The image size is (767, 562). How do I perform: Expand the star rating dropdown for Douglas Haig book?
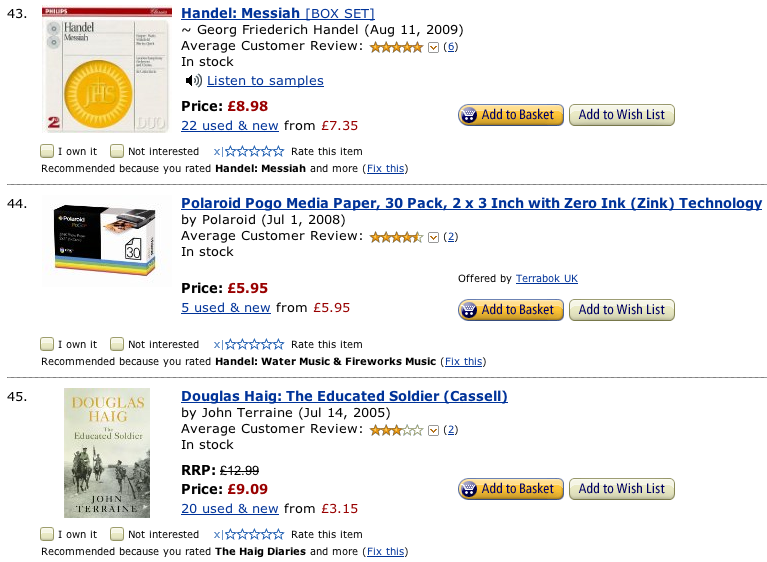pyautogui.click(x=433, y=430)
